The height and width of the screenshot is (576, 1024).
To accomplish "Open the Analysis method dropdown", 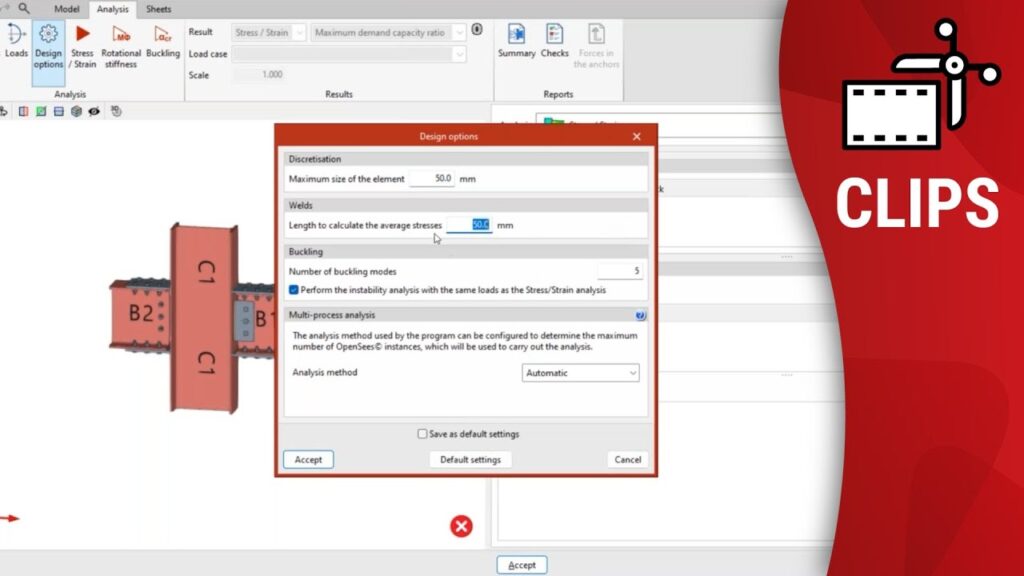I will coord(580,373).
